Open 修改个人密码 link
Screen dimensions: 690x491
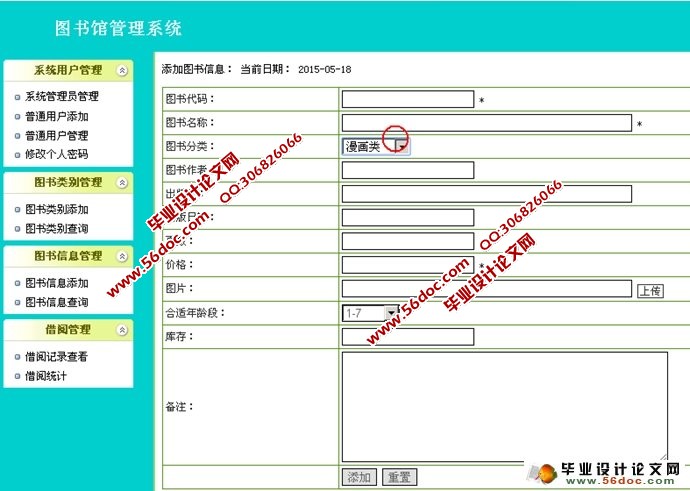(57, 154)
